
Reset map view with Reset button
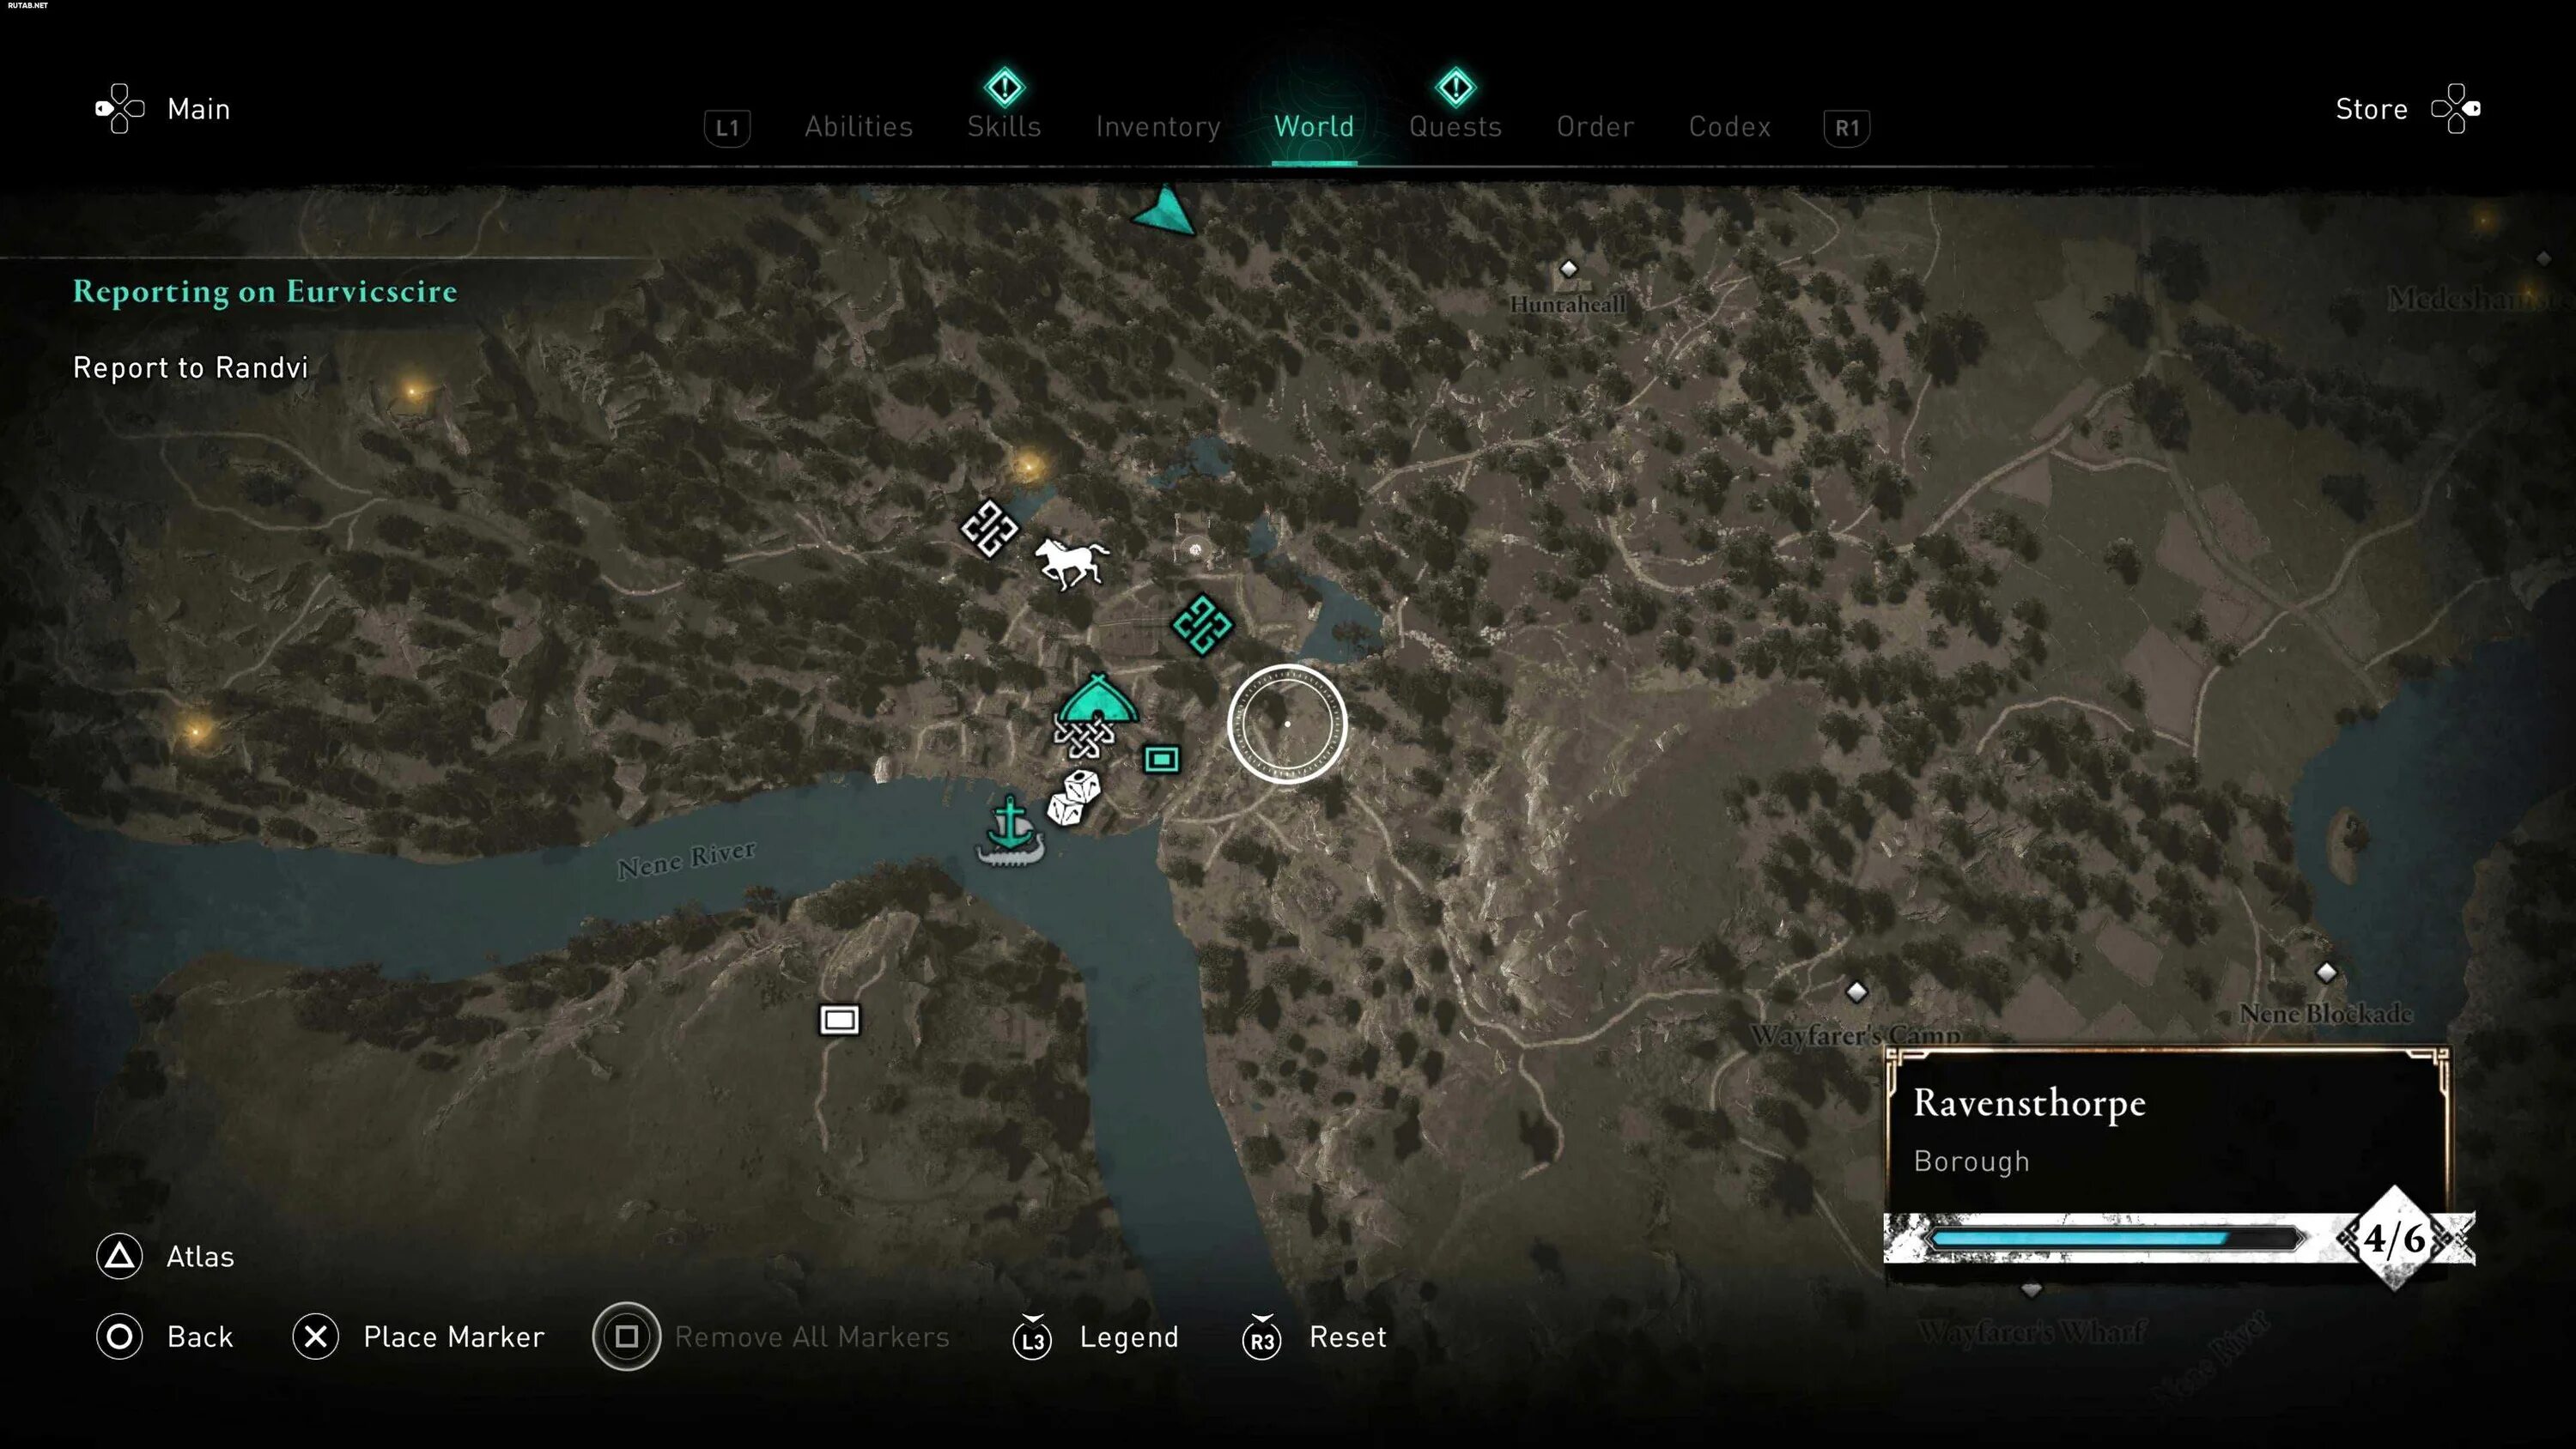click(1348, 1334)
